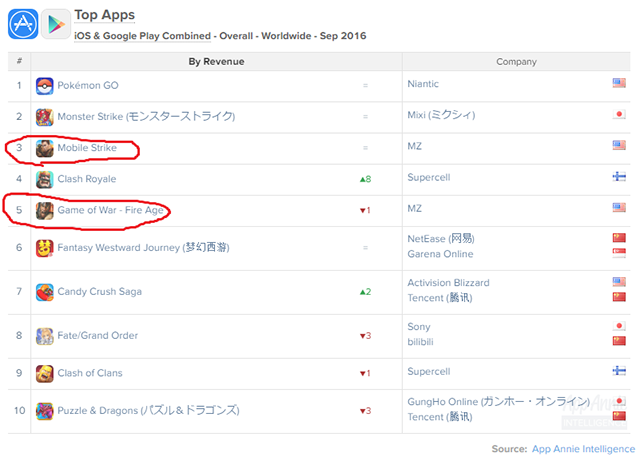
Task: Open the bilibili company link
Action: click(x=420, y=342)
